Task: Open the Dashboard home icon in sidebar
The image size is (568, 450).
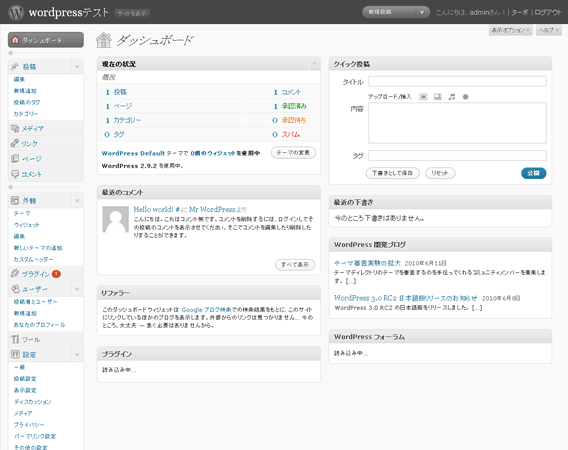Action: [15, 40]
